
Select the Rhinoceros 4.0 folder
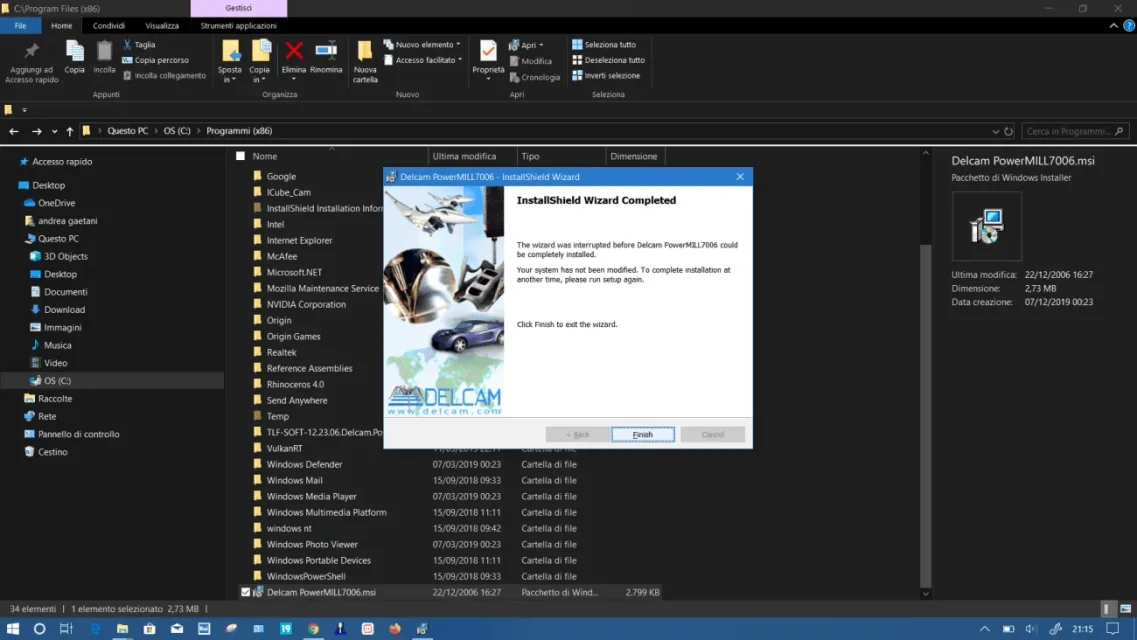(x=295, y=384)
